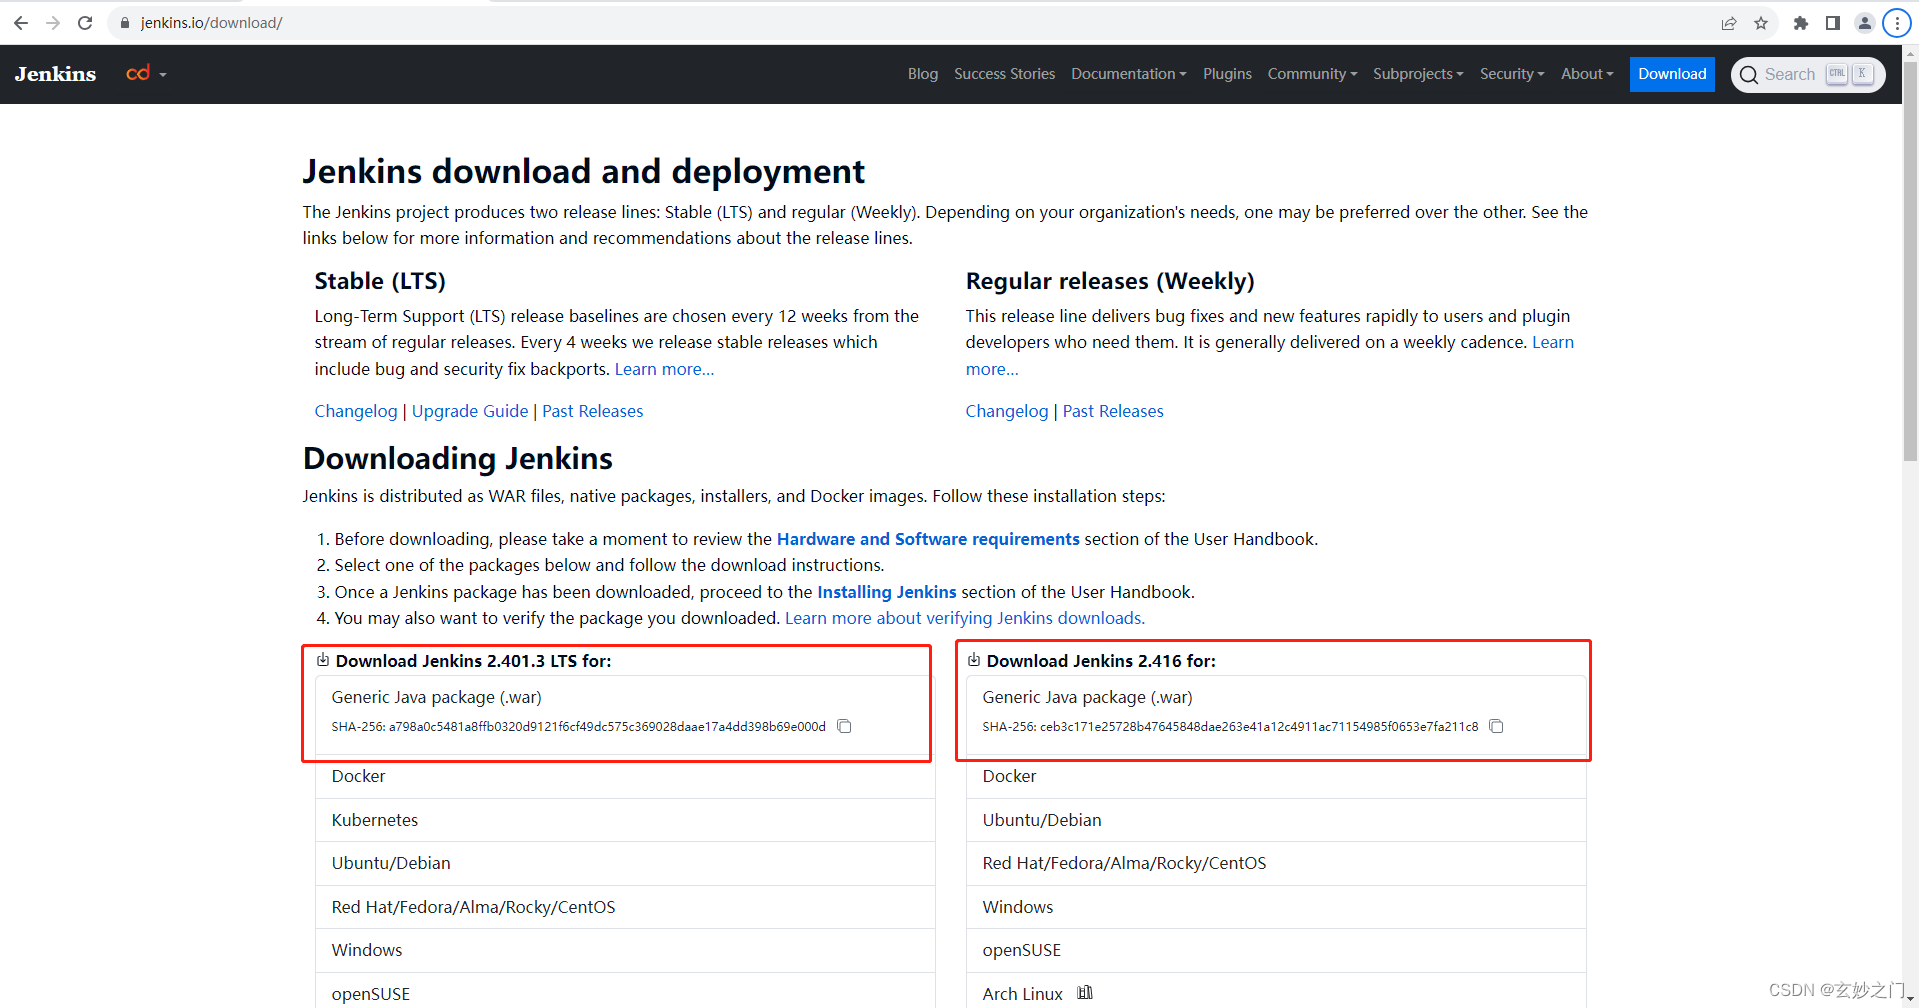Click the Jenkins logo in header
1919x1008 pixels.
coord(56,74)
